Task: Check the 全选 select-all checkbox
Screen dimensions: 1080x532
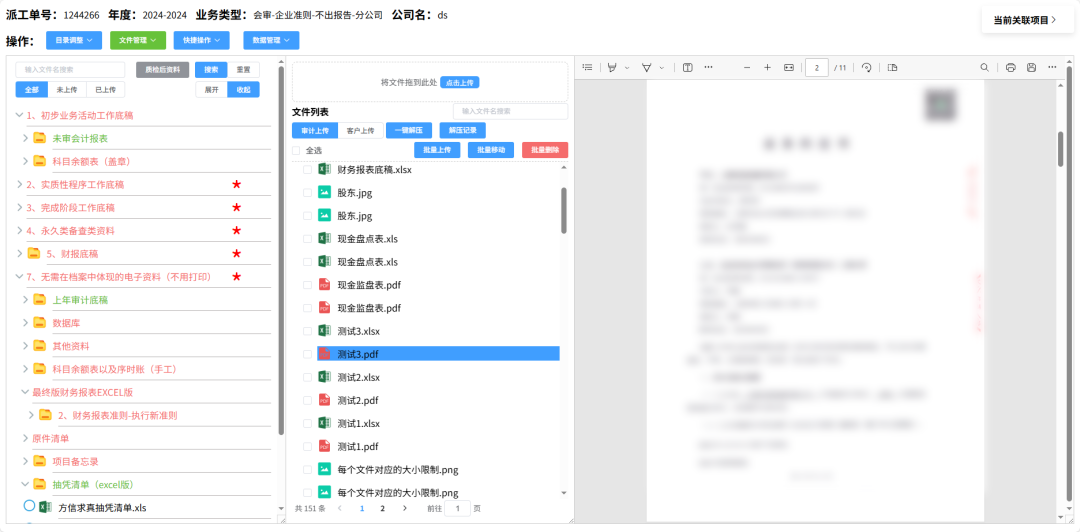Action: 296,150
